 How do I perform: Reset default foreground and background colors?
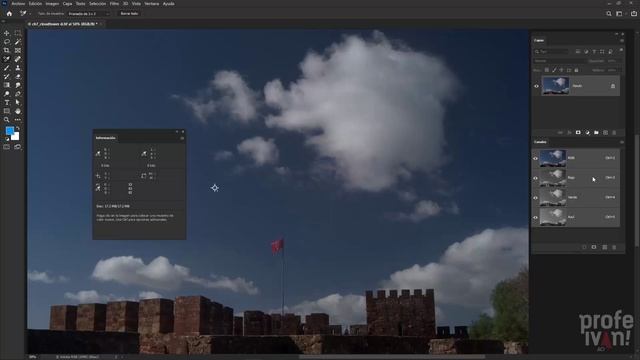click(7, 139)
